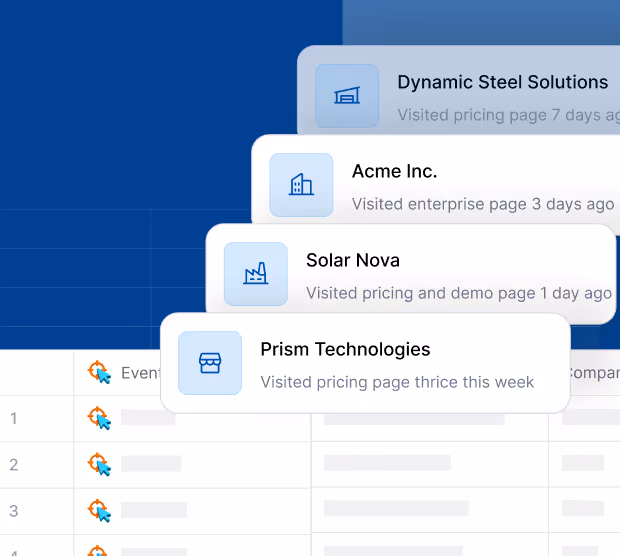Viewport: 620px width, 556px height.
Task: Click the event target icon in row 2
Action: [99, 464]
